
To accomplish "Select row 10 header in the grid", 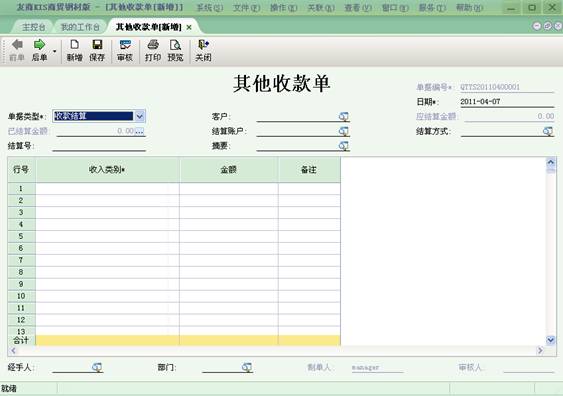I will pos(21,296).
